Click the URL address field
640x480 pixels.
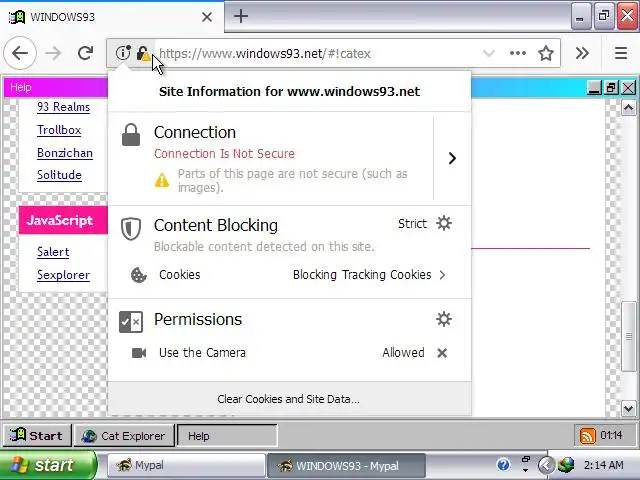pos(318,53)
